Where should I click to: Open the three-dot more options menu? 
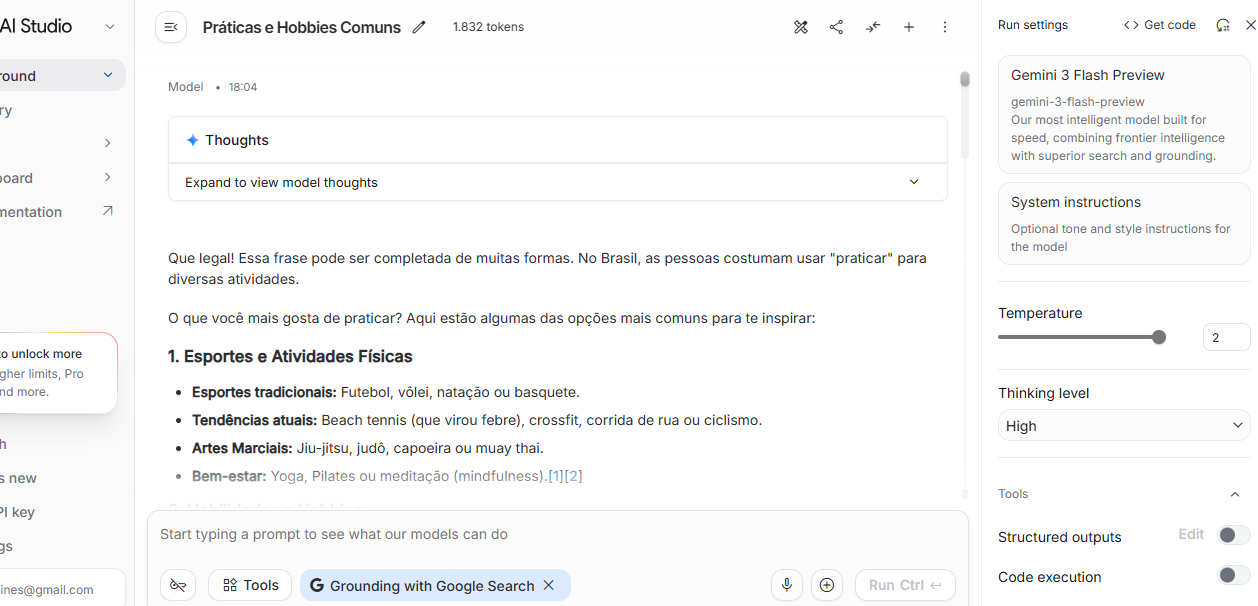pyautogui.click(x=945, y=27)
